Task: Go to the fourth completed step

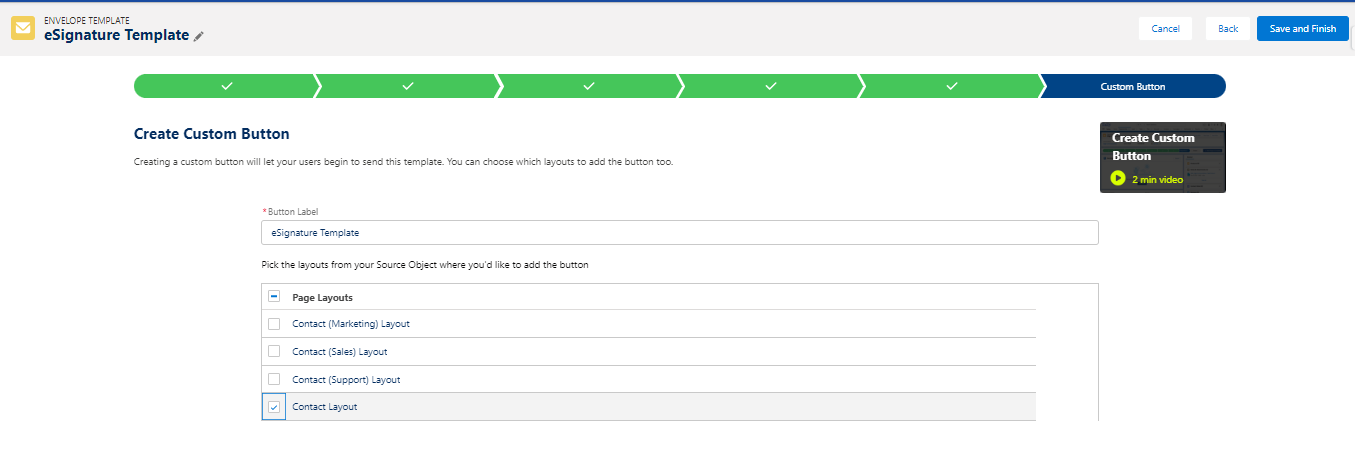Action: (769, 86)
